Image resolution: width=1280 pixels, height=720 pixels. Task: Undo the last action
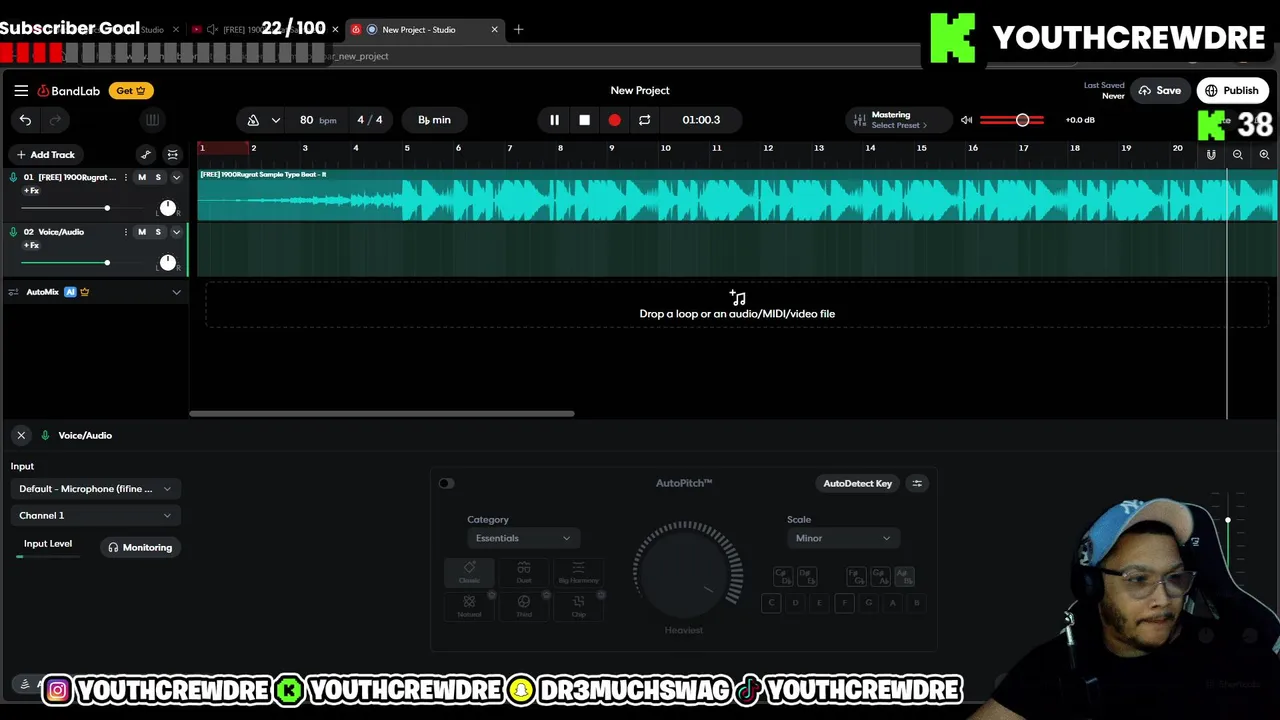pos(25,120)
